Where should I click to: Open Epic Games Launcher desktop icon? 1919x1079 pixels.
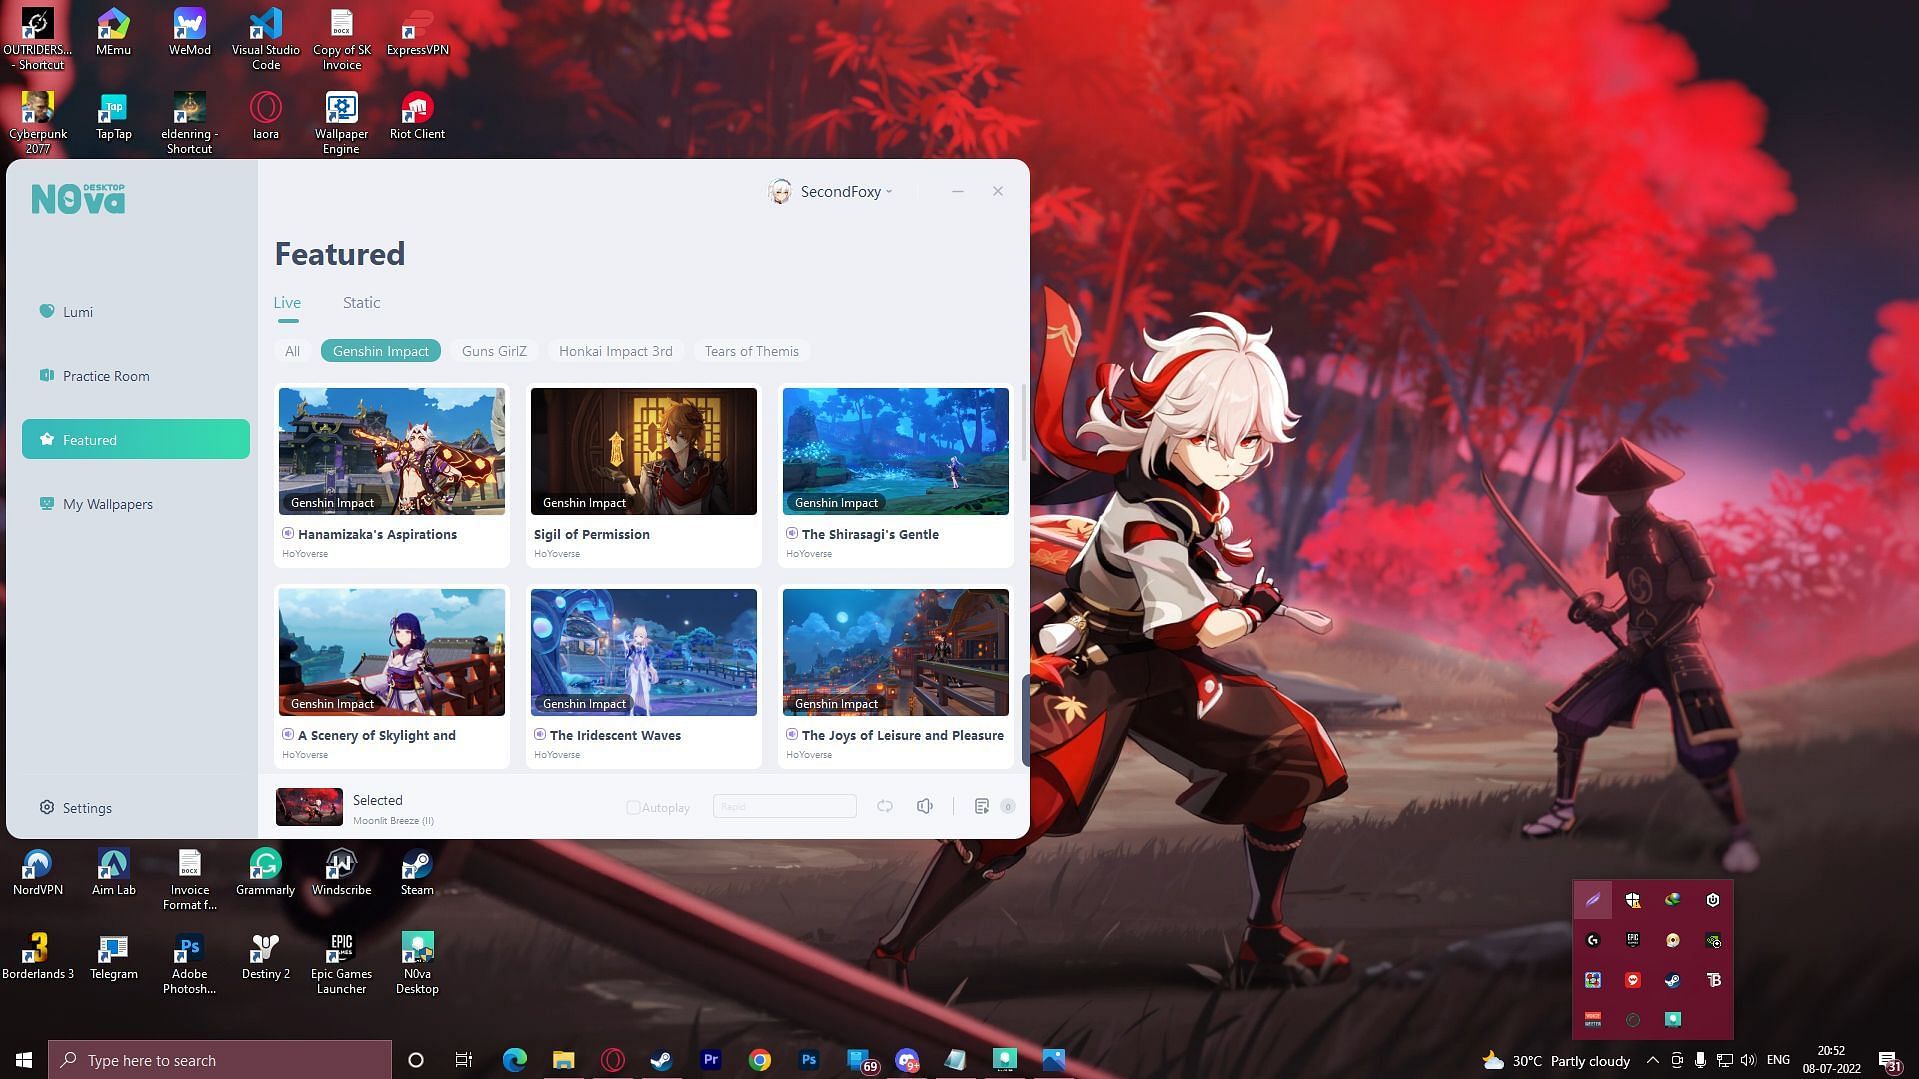341,963
